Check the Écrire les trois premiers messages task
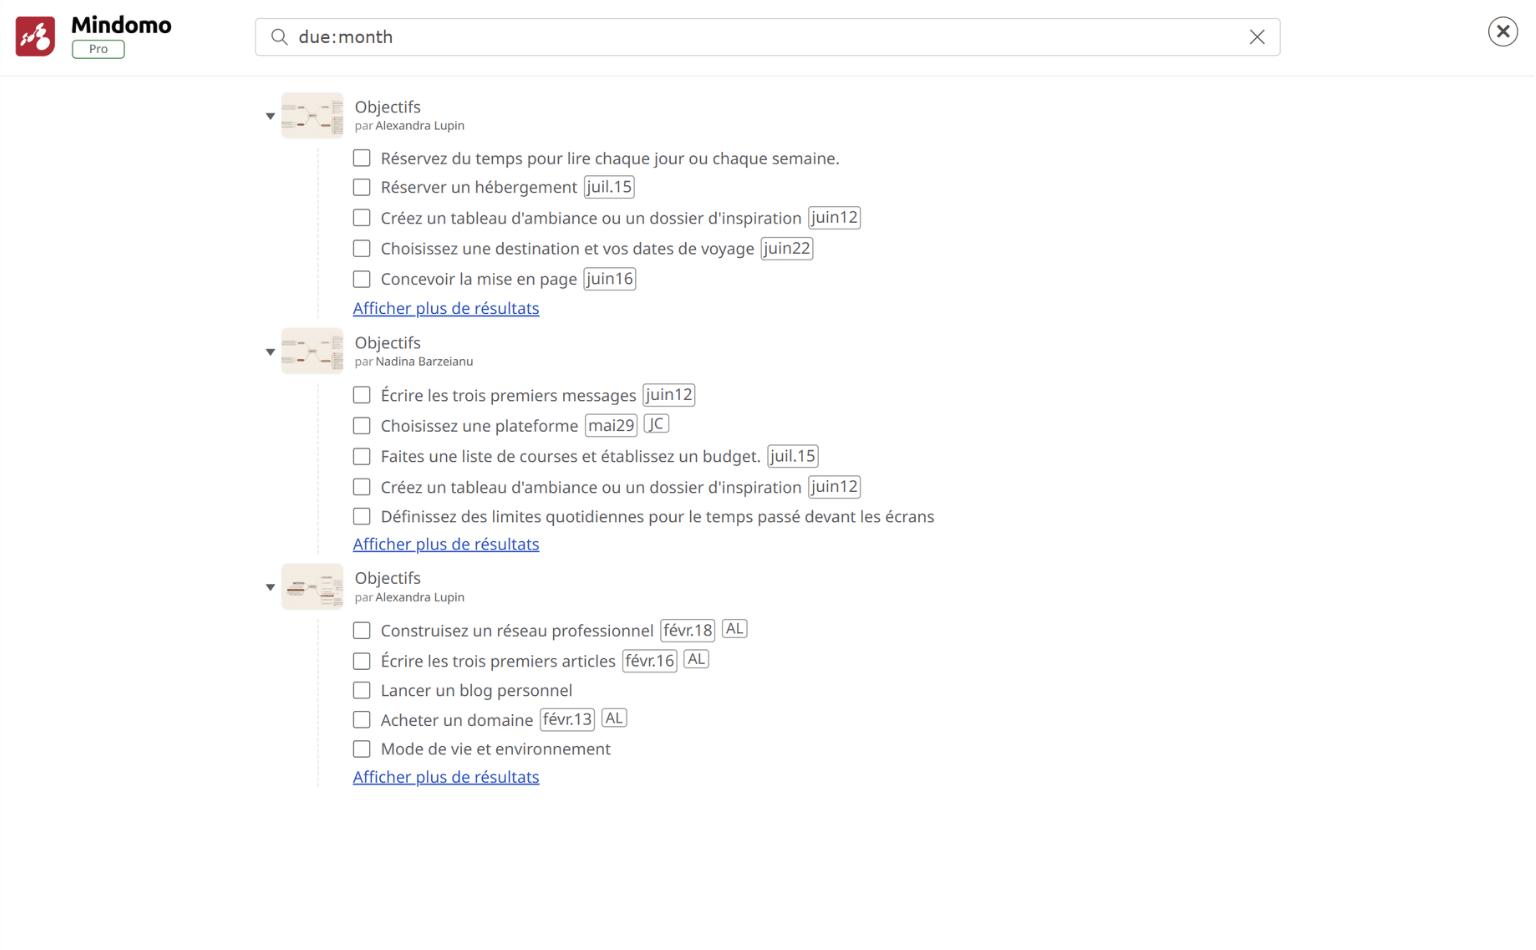 361,394
